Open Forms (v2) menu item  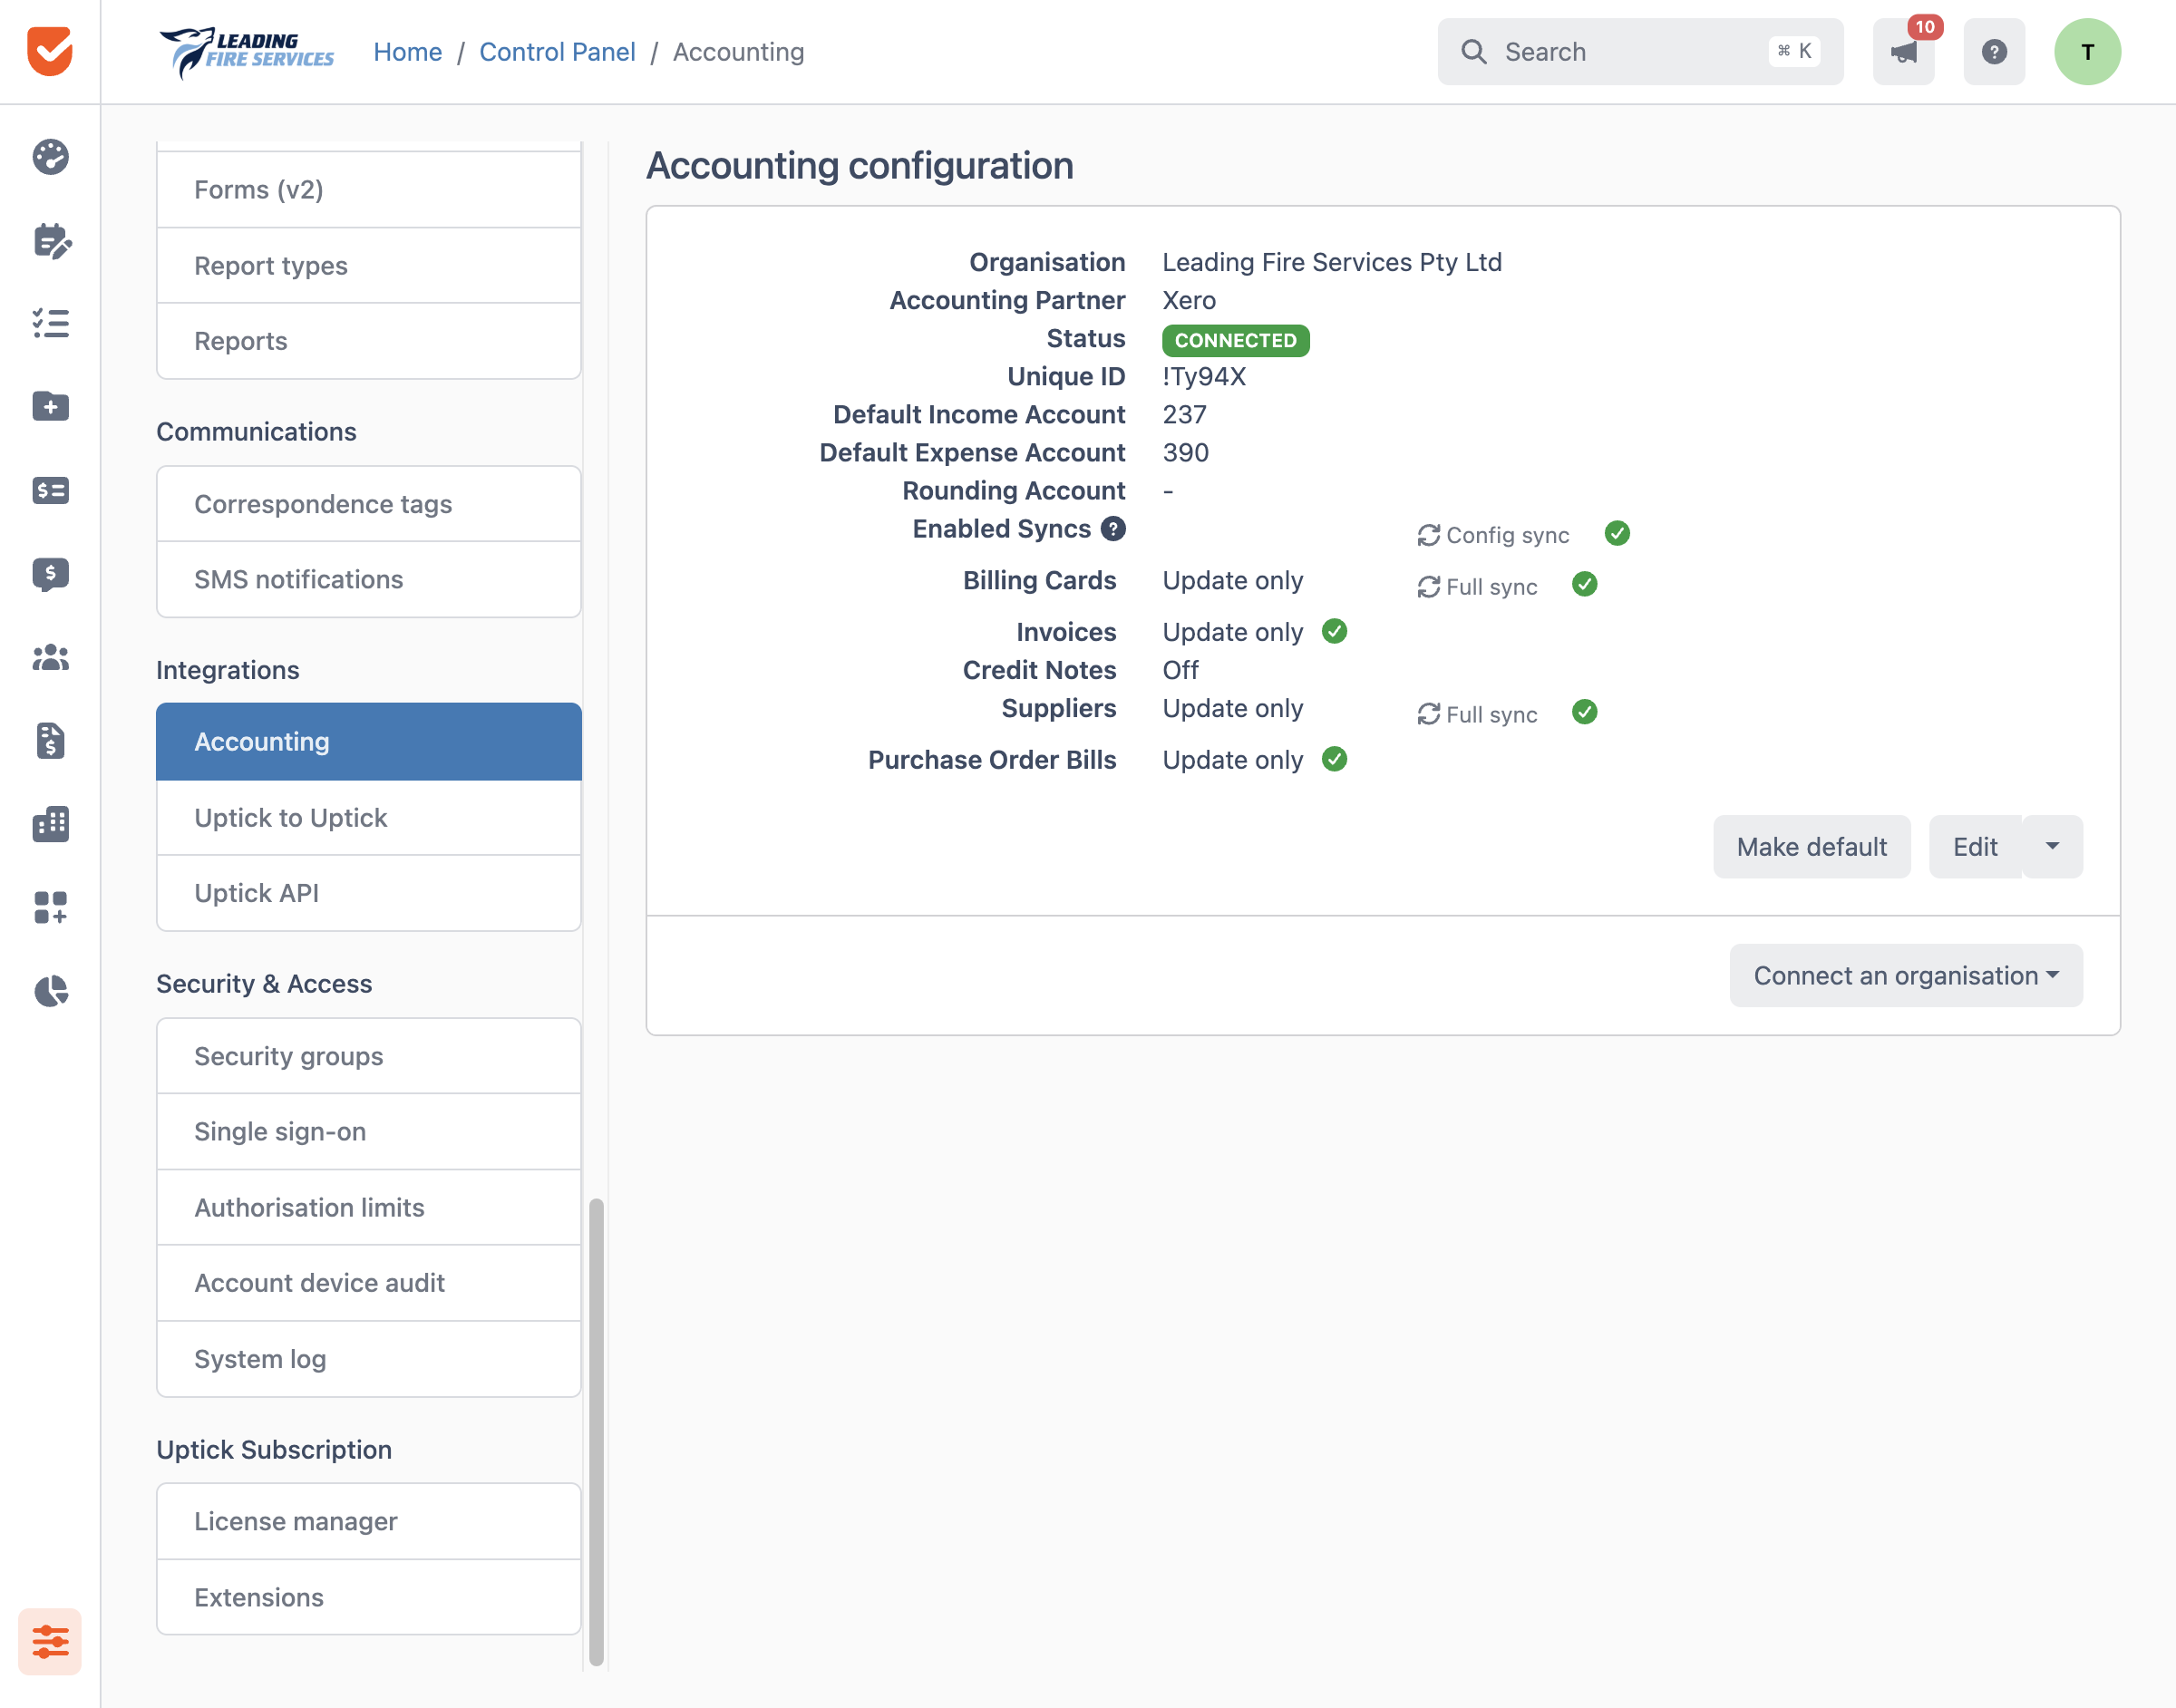pos(369,190)
